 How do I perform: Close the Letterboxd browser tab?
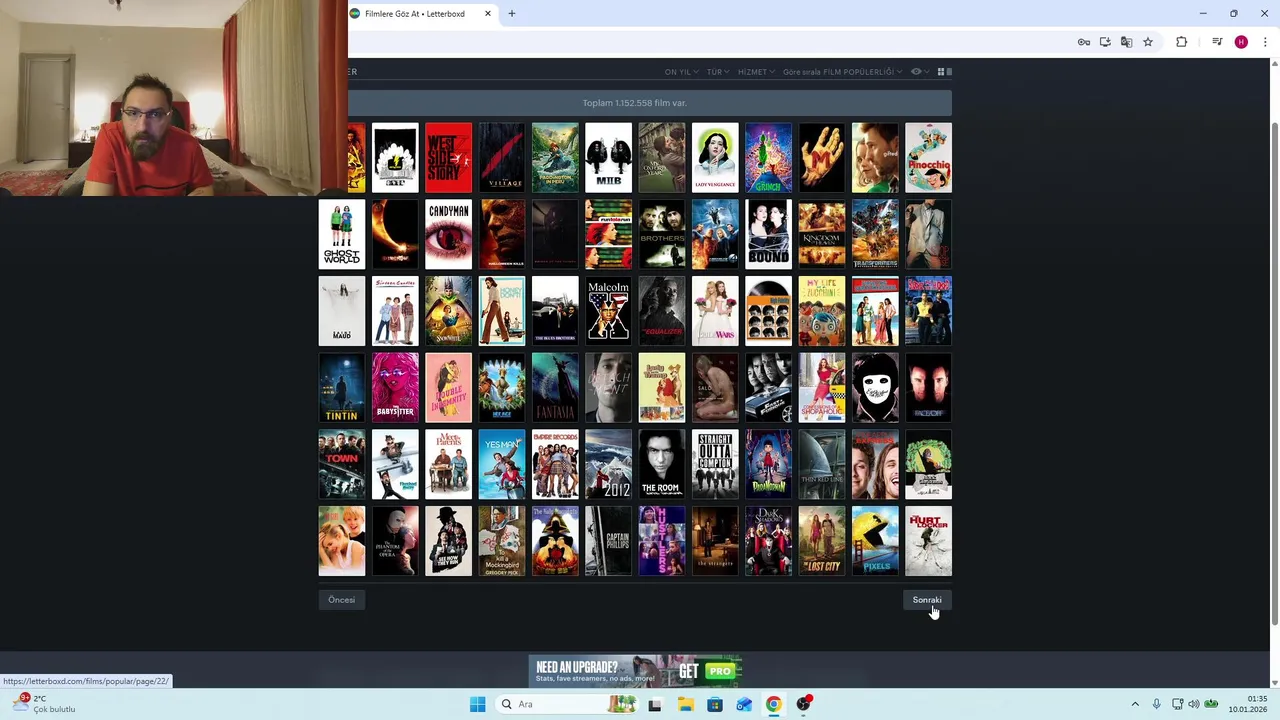(x=488, y=14)
